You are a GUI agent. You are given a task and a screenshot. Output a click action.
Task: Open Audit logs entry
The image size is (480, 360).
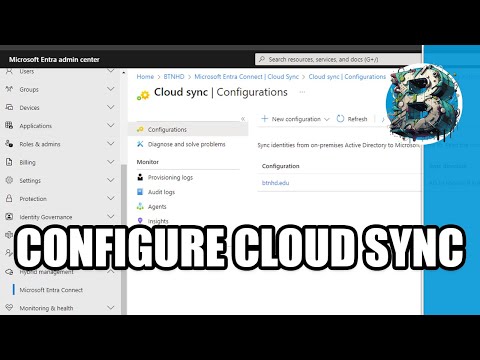161,192
